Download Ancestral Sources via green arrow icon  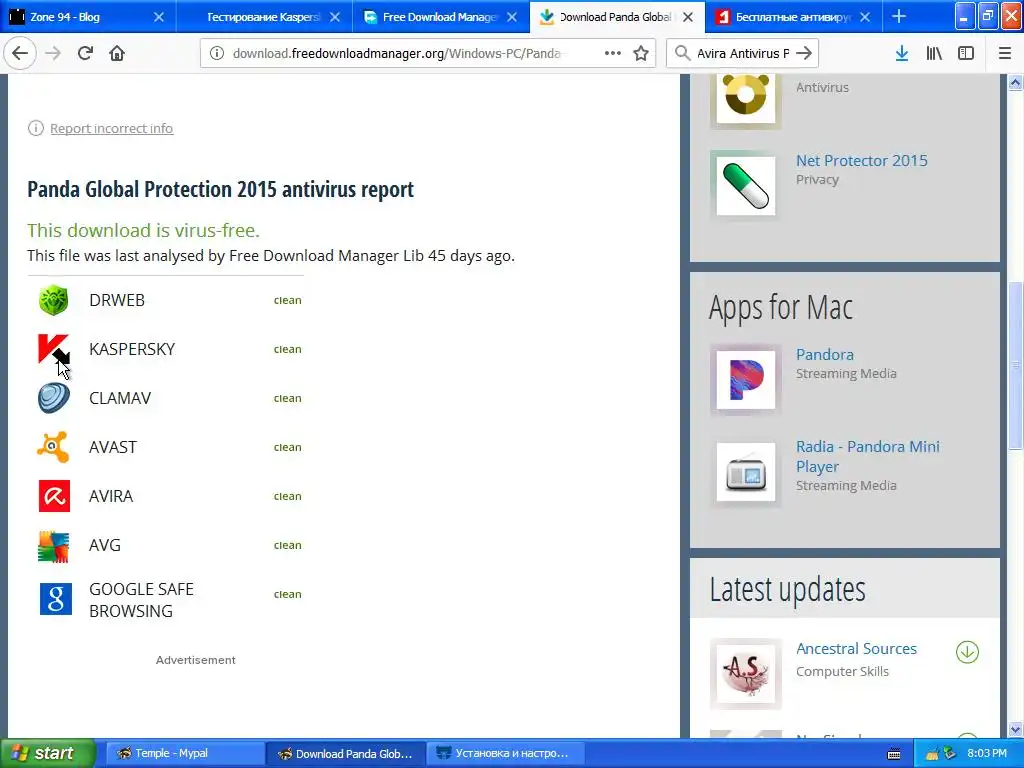(x=967, y=652)
